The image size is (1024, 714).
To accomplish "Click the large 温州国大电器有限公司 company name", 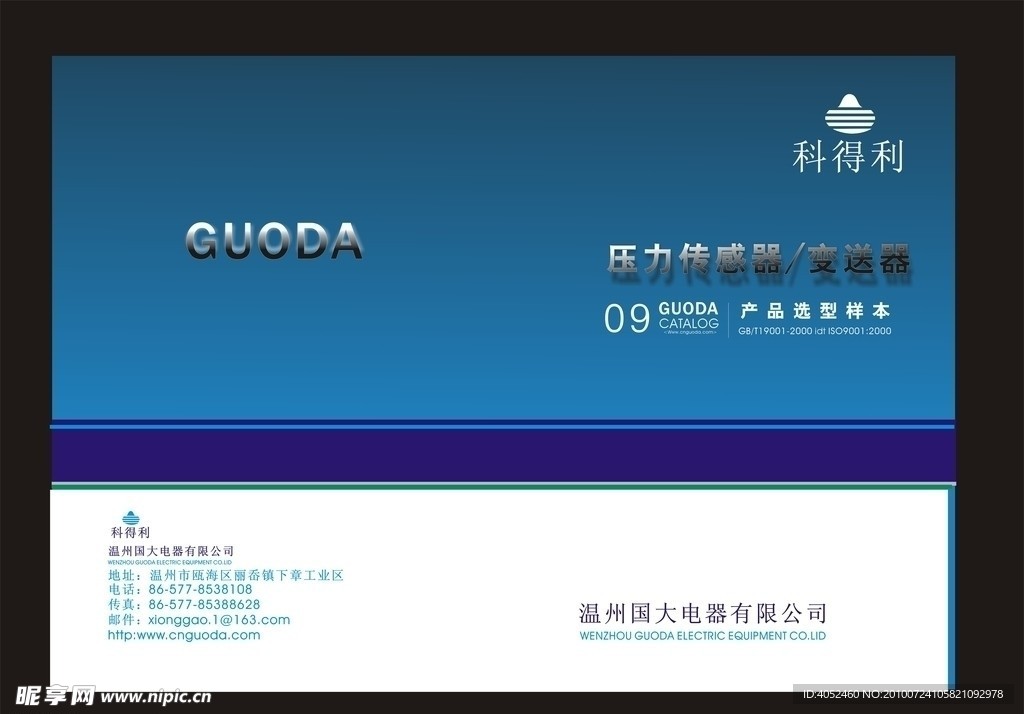I will click(x=703, y=613).
